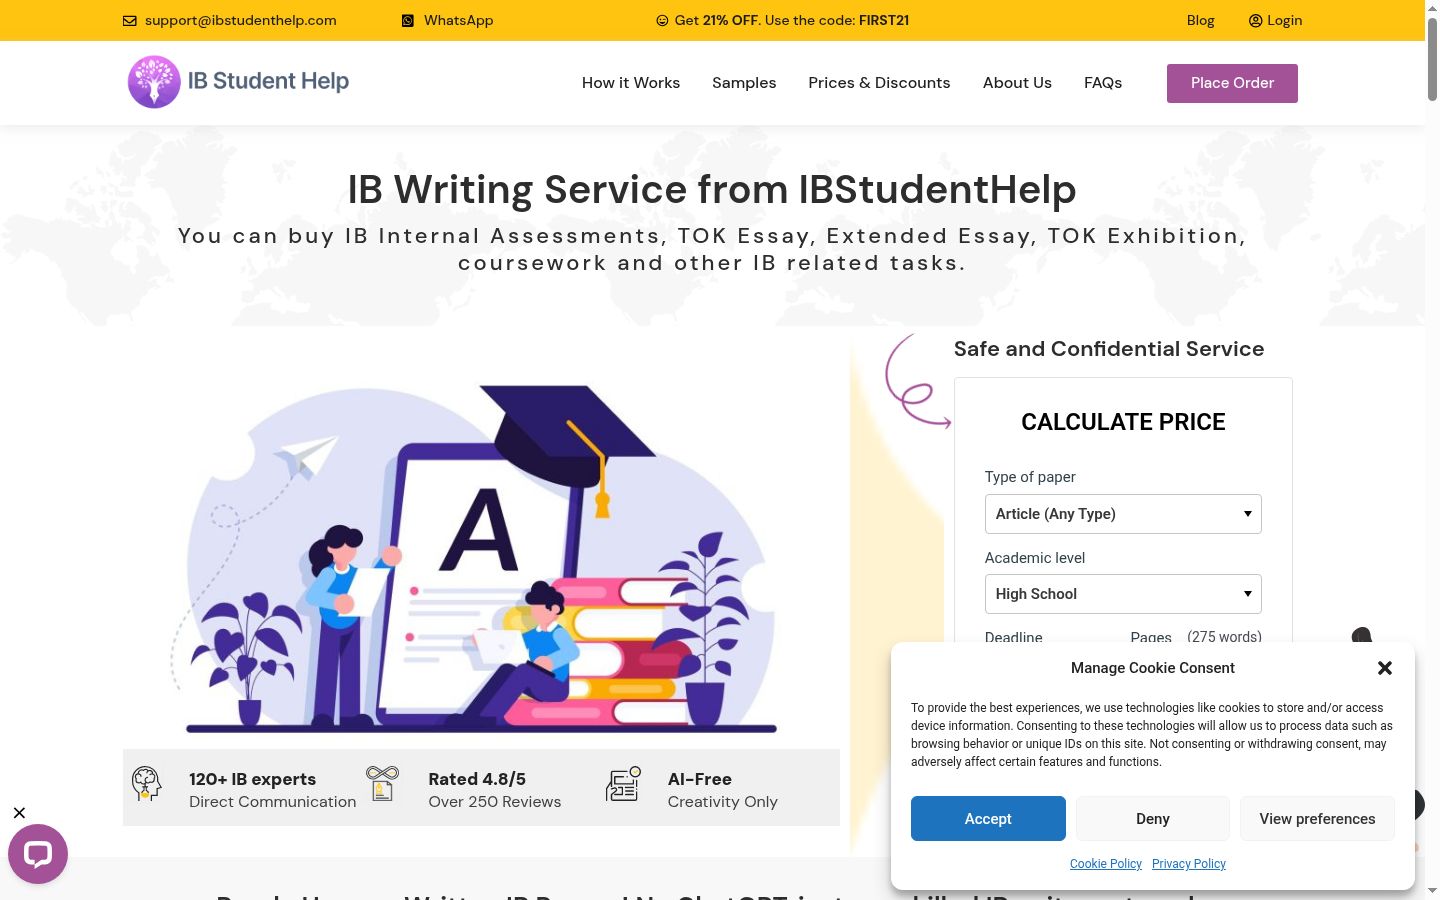Open the Privacy Policy link

[1189, 864]
